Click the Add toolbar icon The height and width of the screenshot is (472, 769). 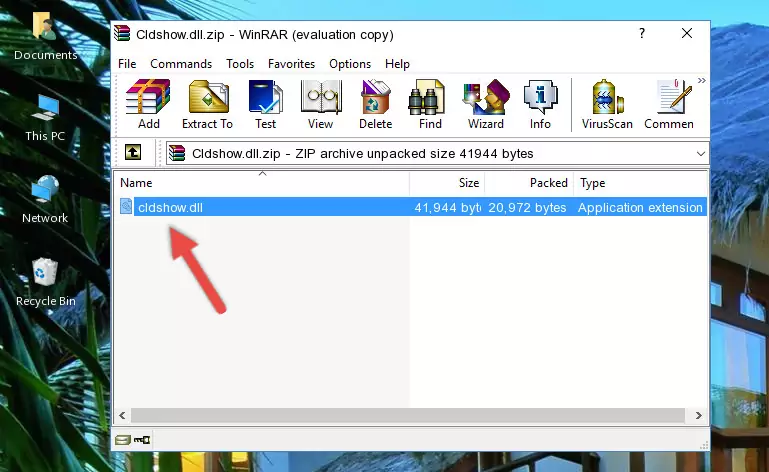148,105
